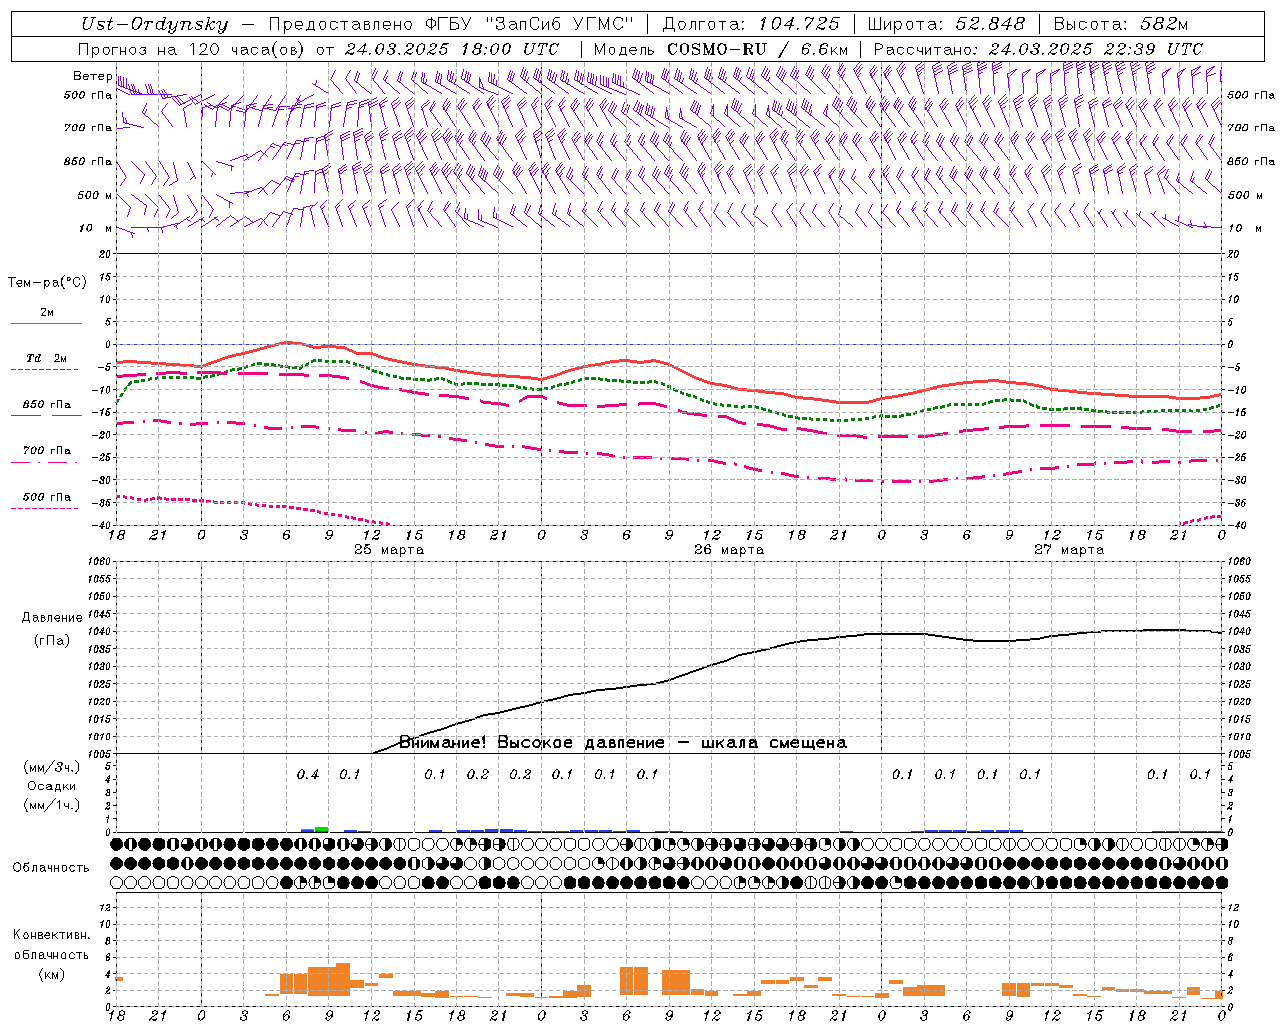
Task: Select the 'Конвективн.' convective cloud label
Action: 51,935
